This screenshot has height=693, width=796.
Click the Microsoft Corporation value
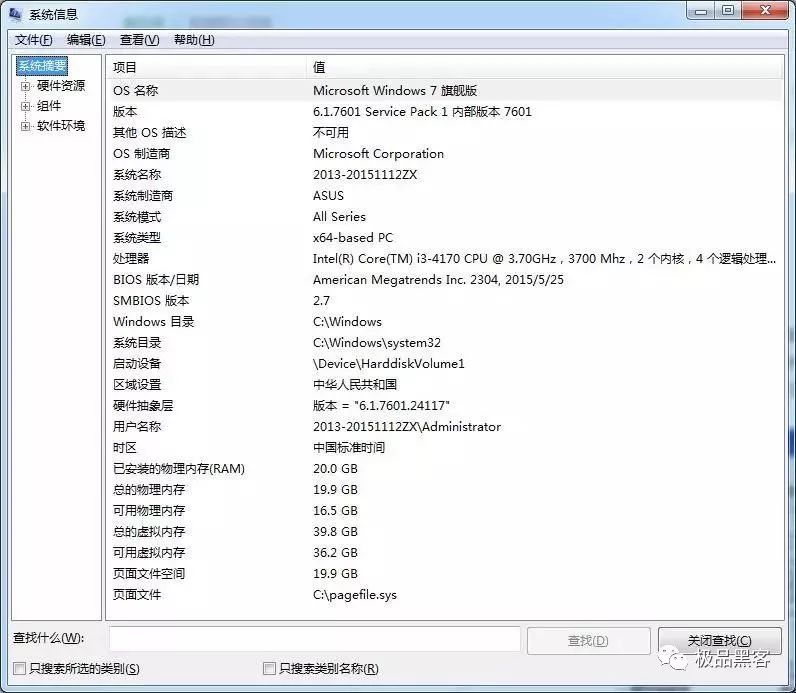(x=378, y=153)
